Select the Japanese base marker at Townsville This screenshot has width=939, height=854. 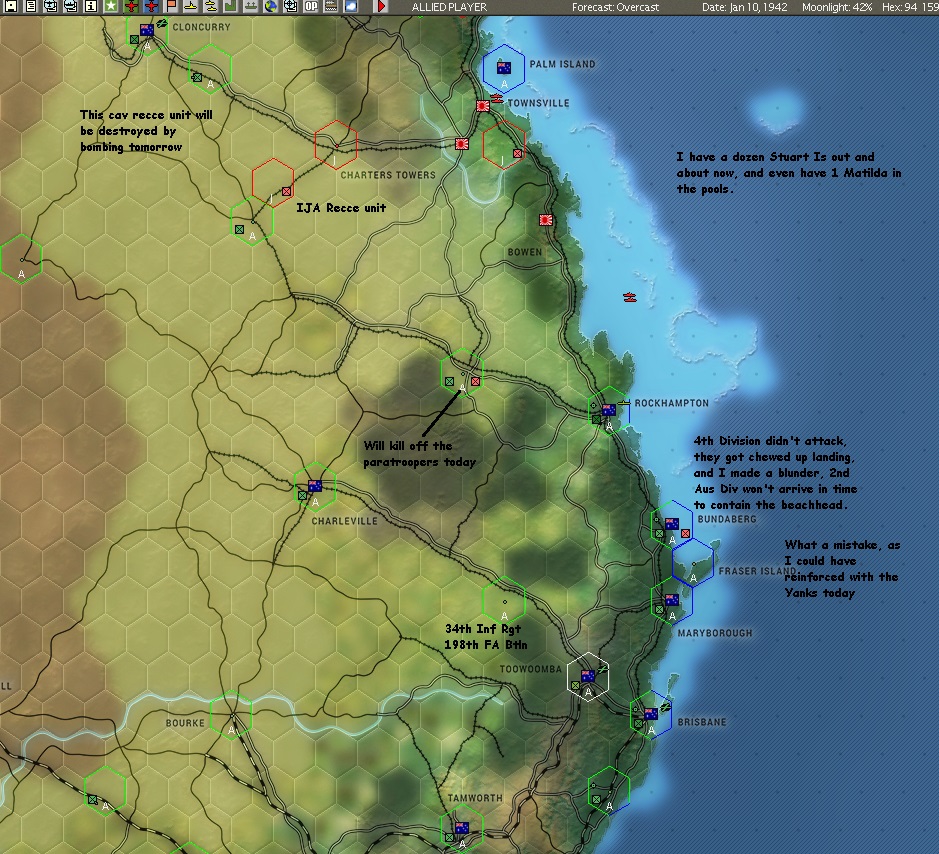pos(483,106)
